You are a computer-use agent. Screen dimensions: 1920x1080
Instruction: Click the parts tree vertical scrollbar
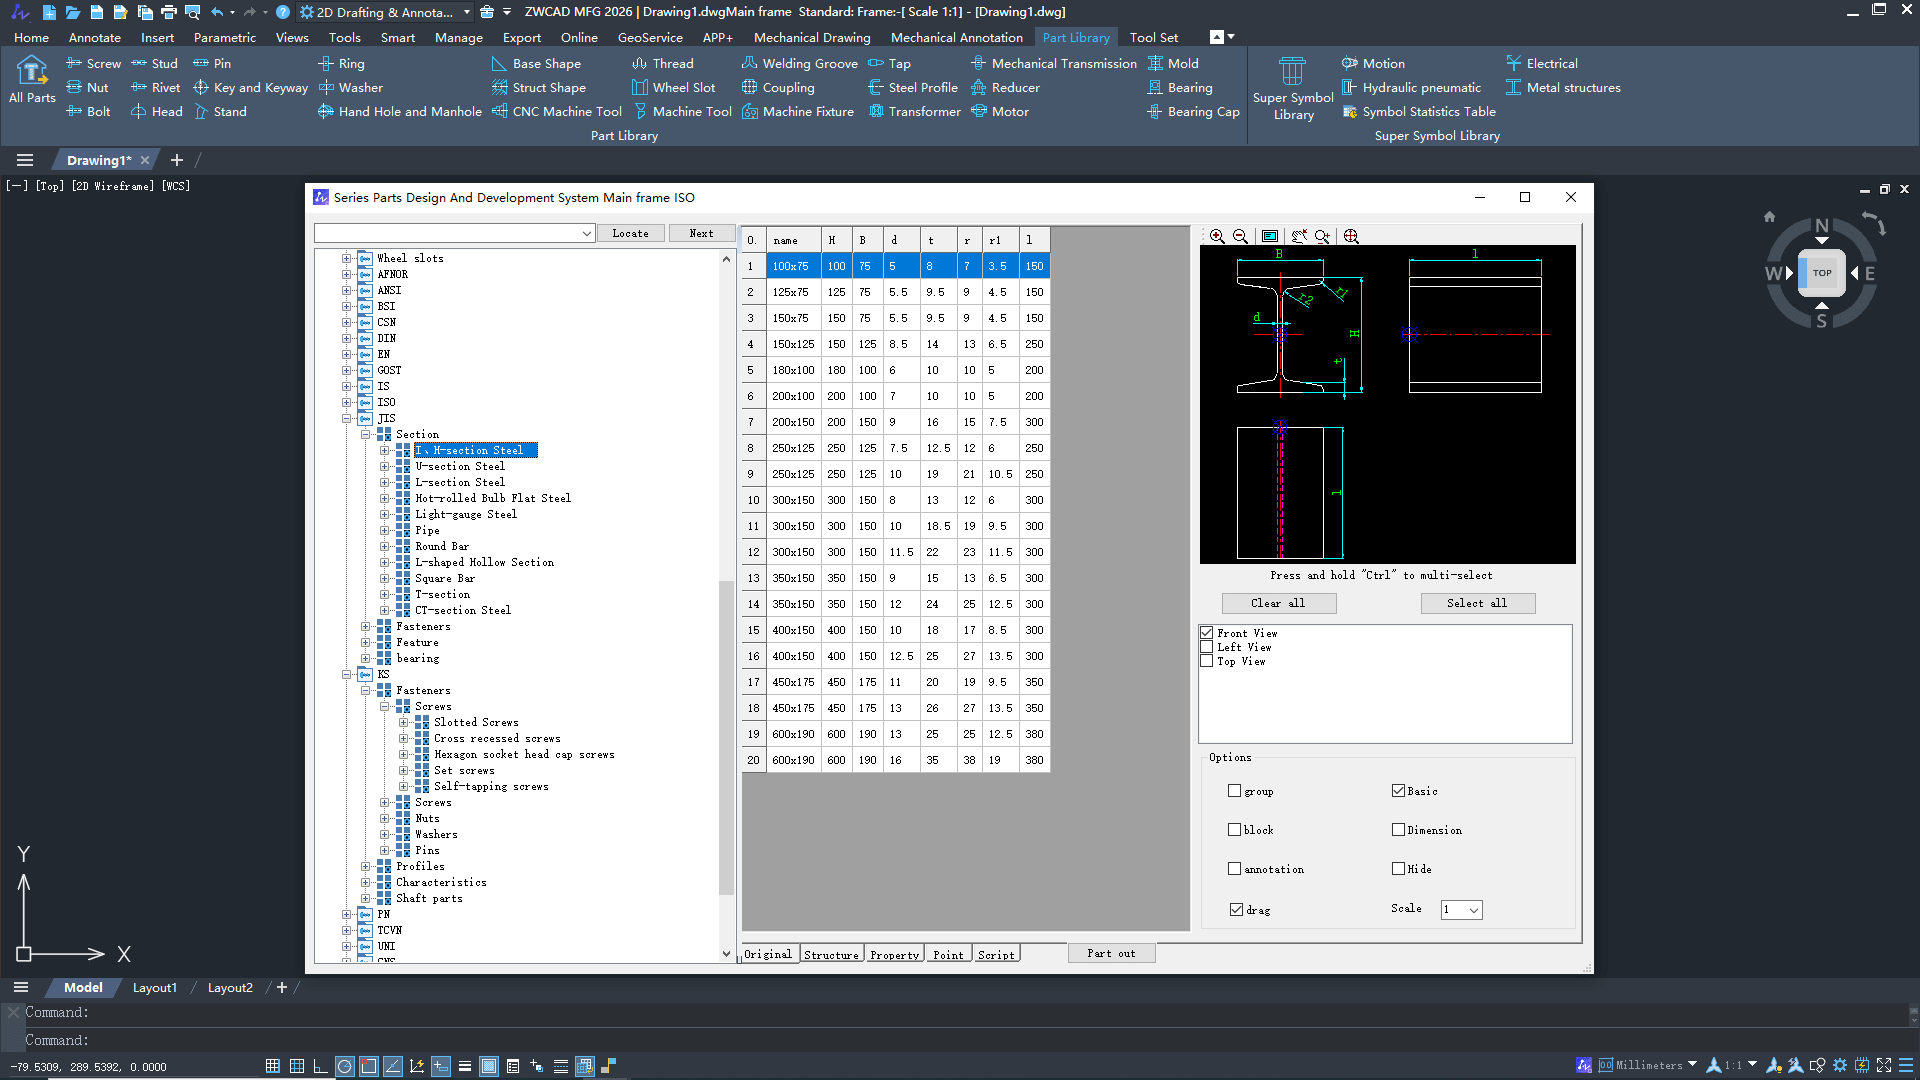pyautogui.click(x=726, y=740)
